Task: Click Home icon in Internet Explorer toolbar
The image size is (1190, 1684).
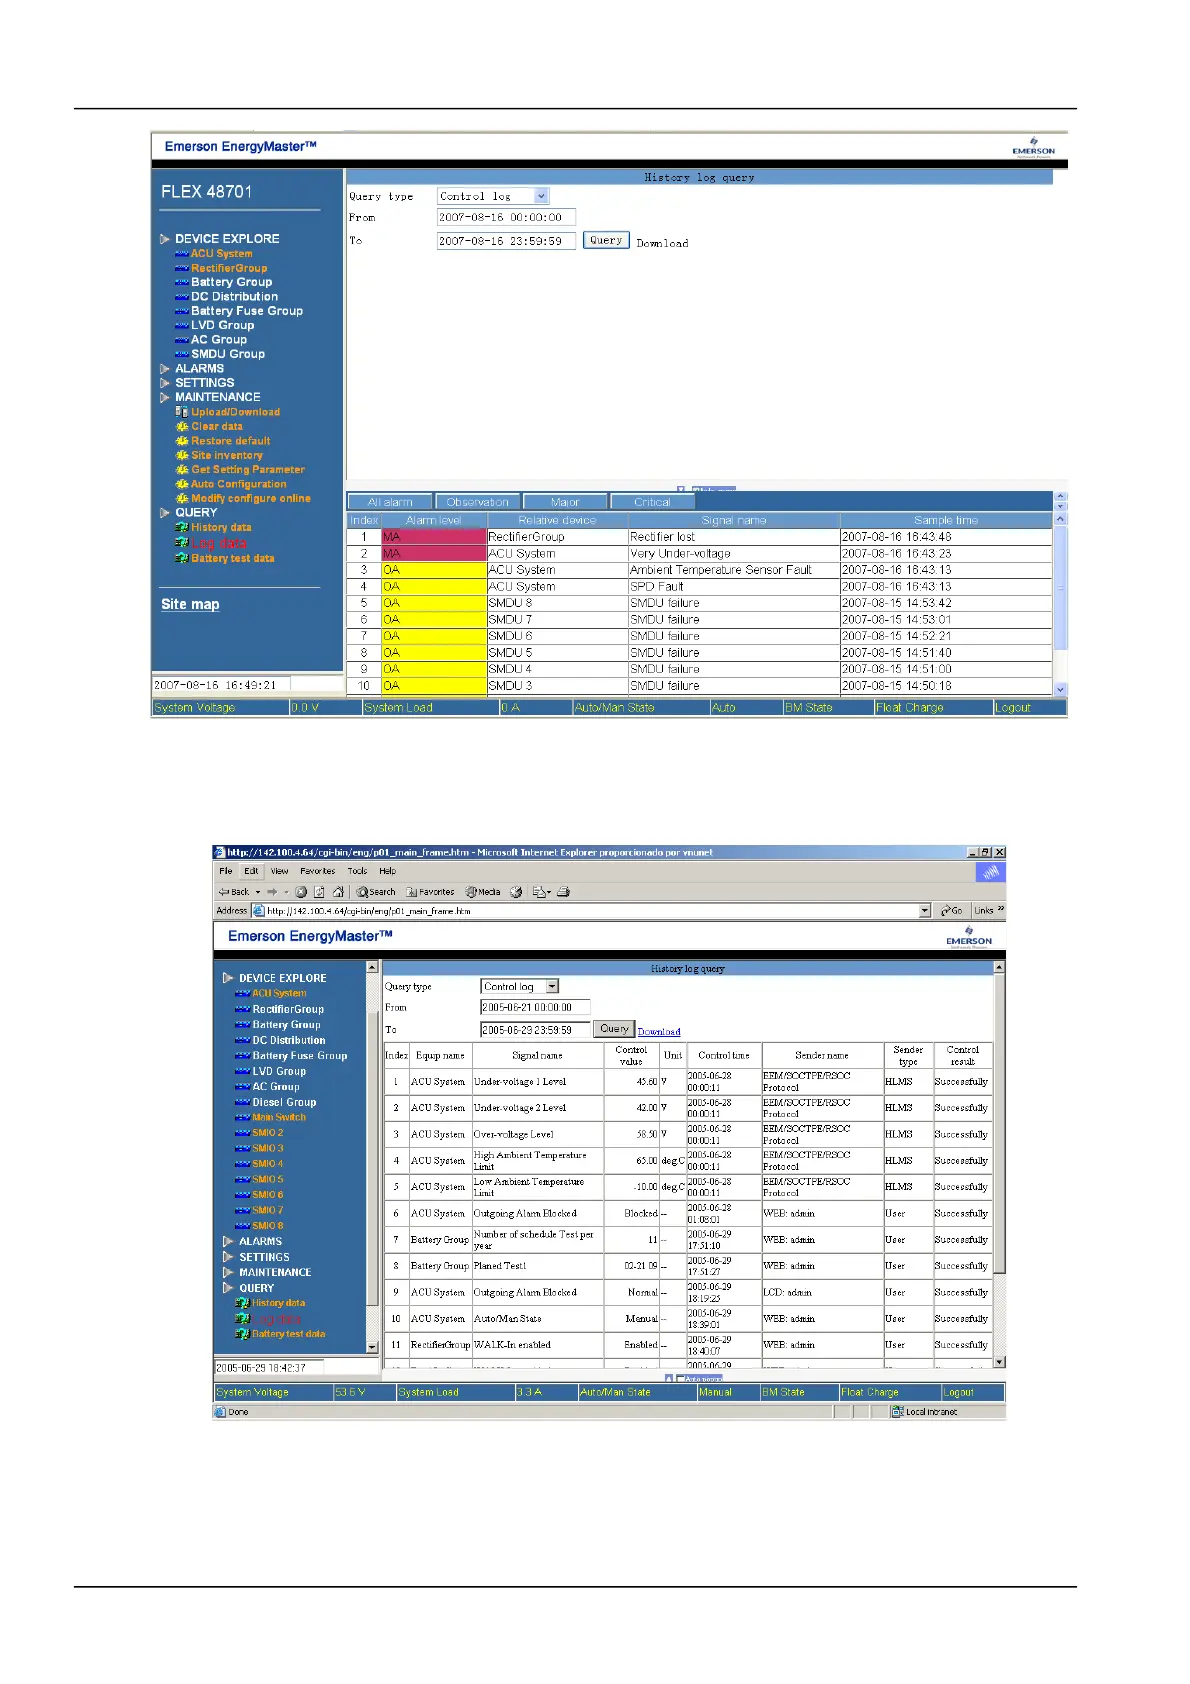Action: [x=338, y=892]
